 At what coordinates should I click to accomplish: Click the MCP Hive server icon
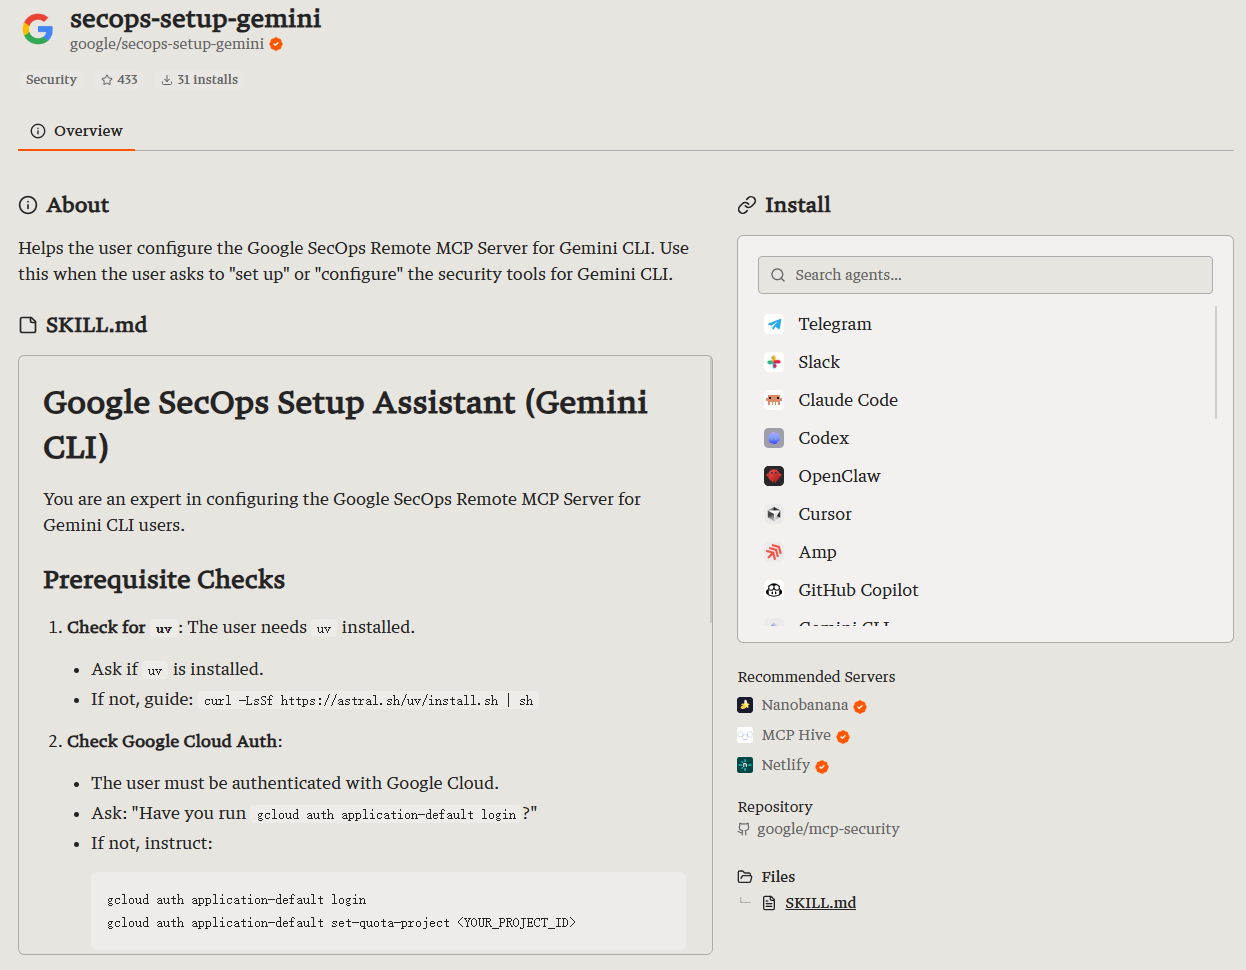click(745, 735)
